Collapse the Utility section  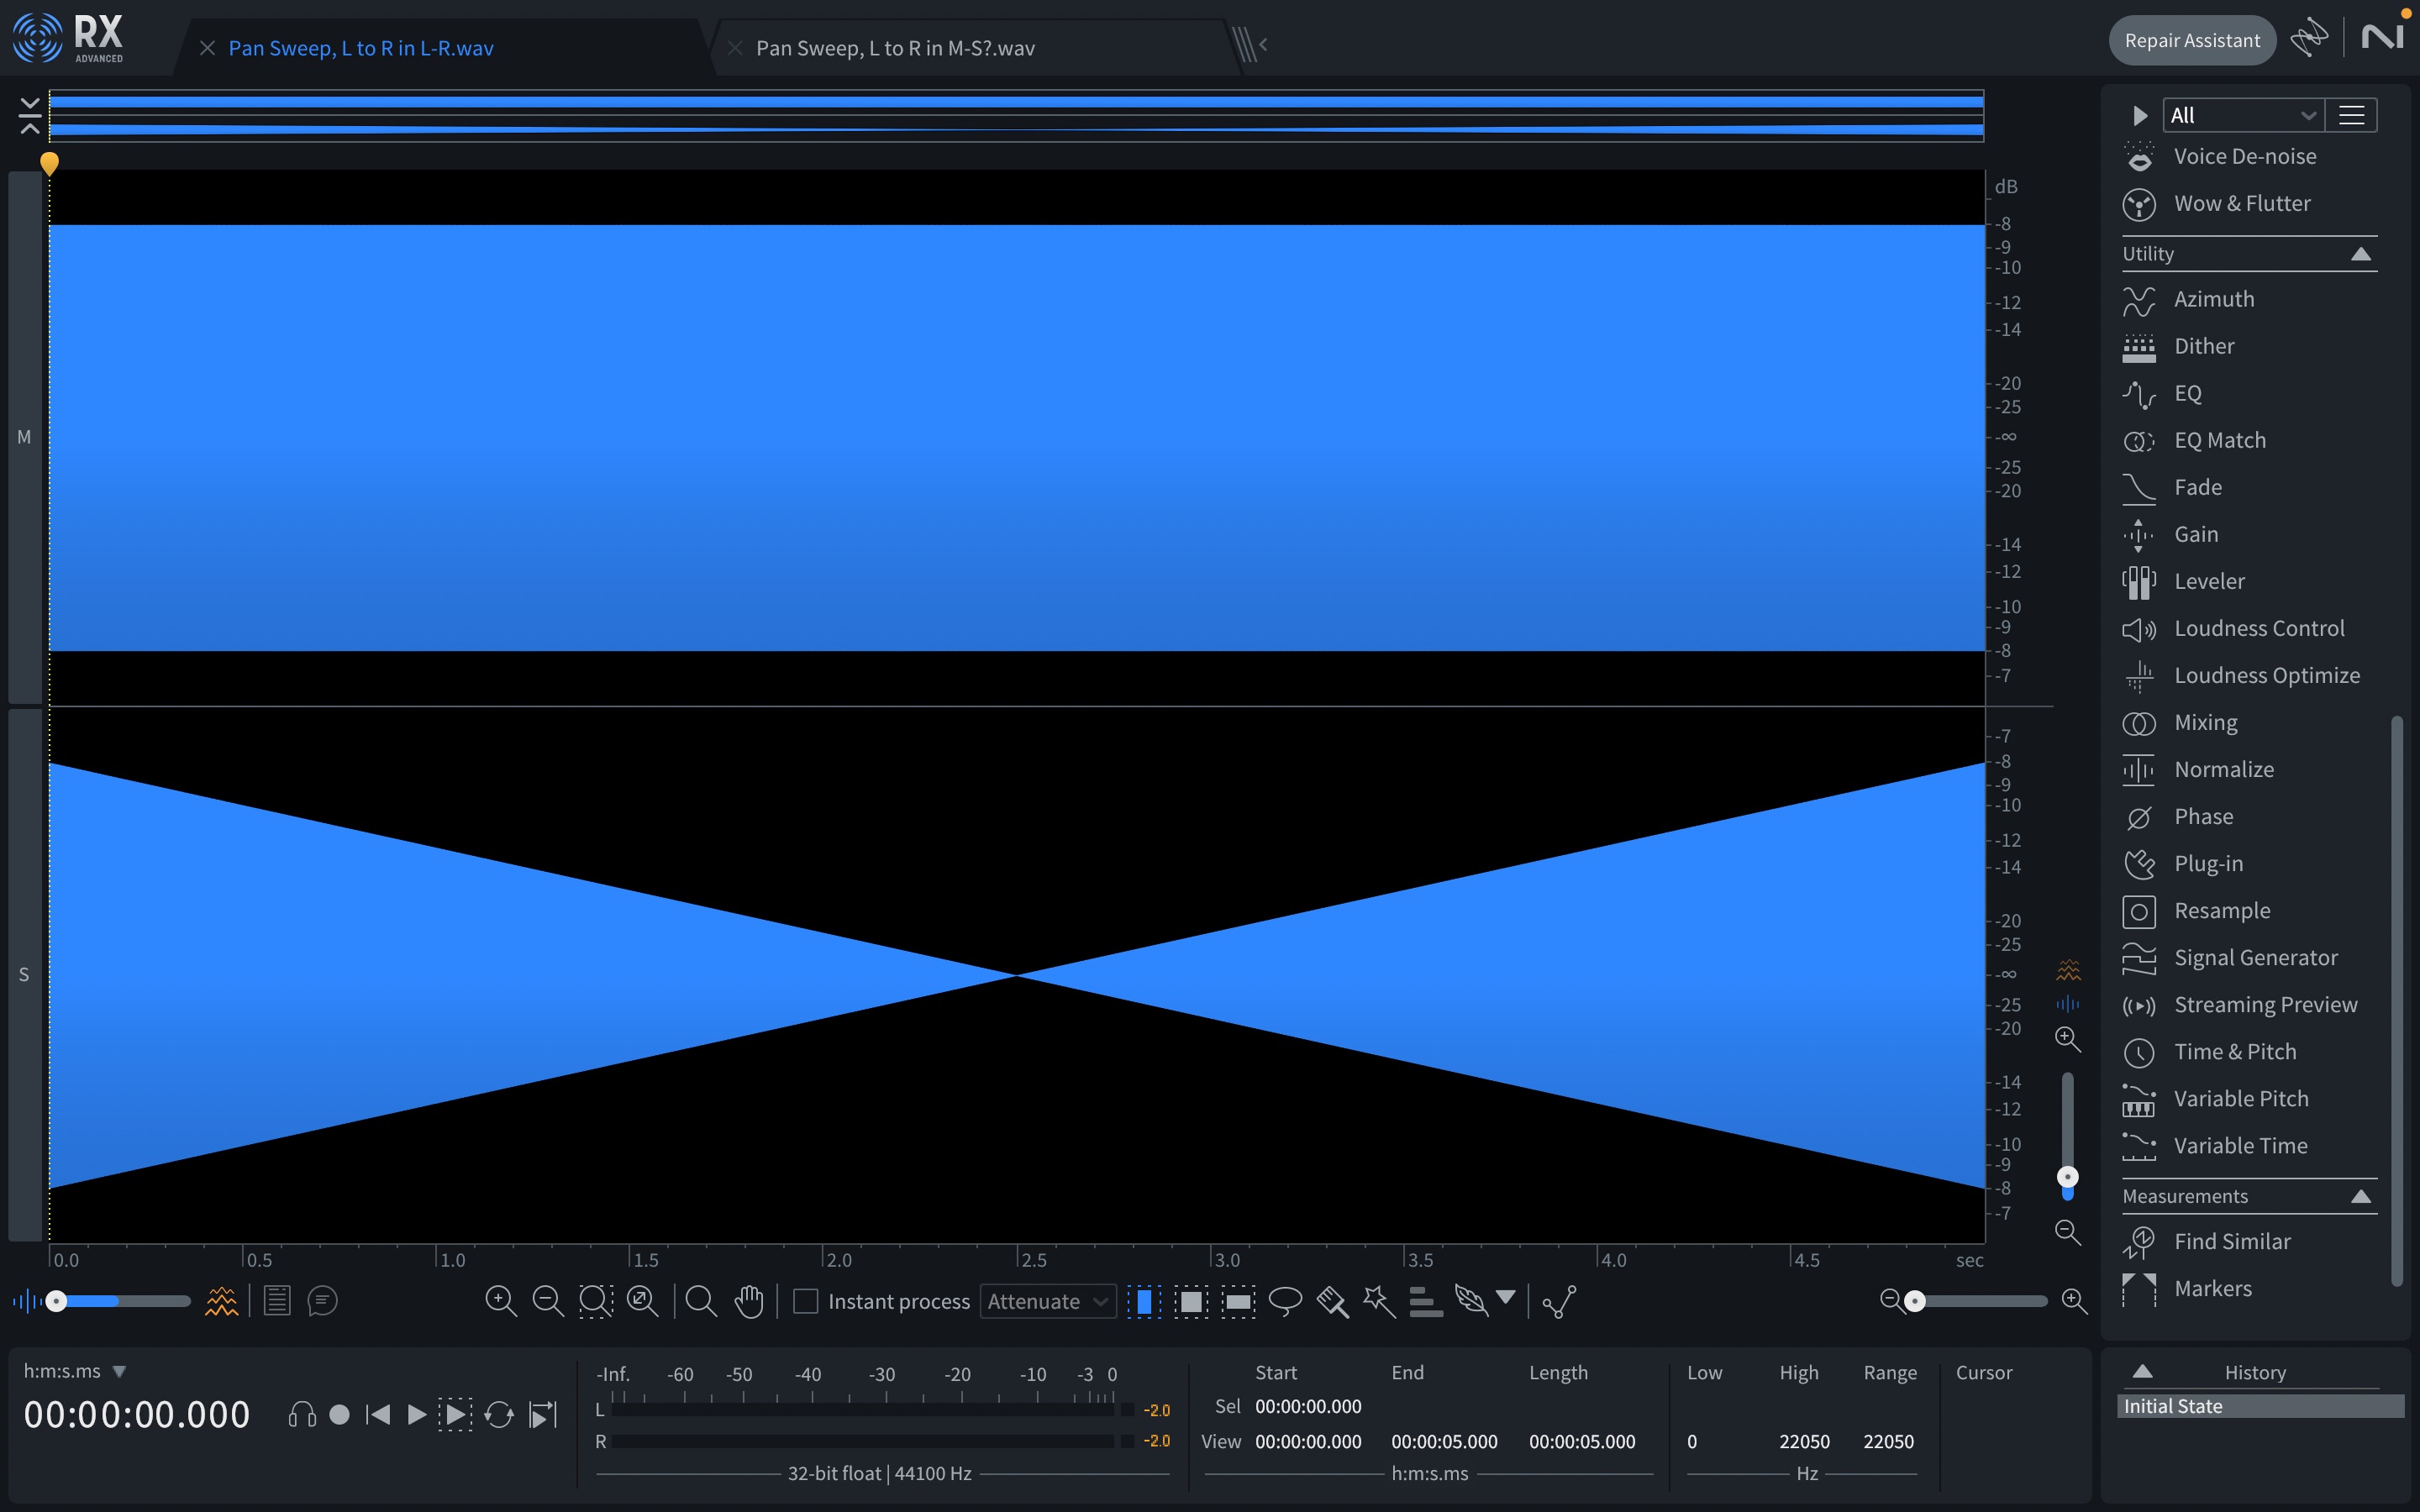tap(2360, 253)
